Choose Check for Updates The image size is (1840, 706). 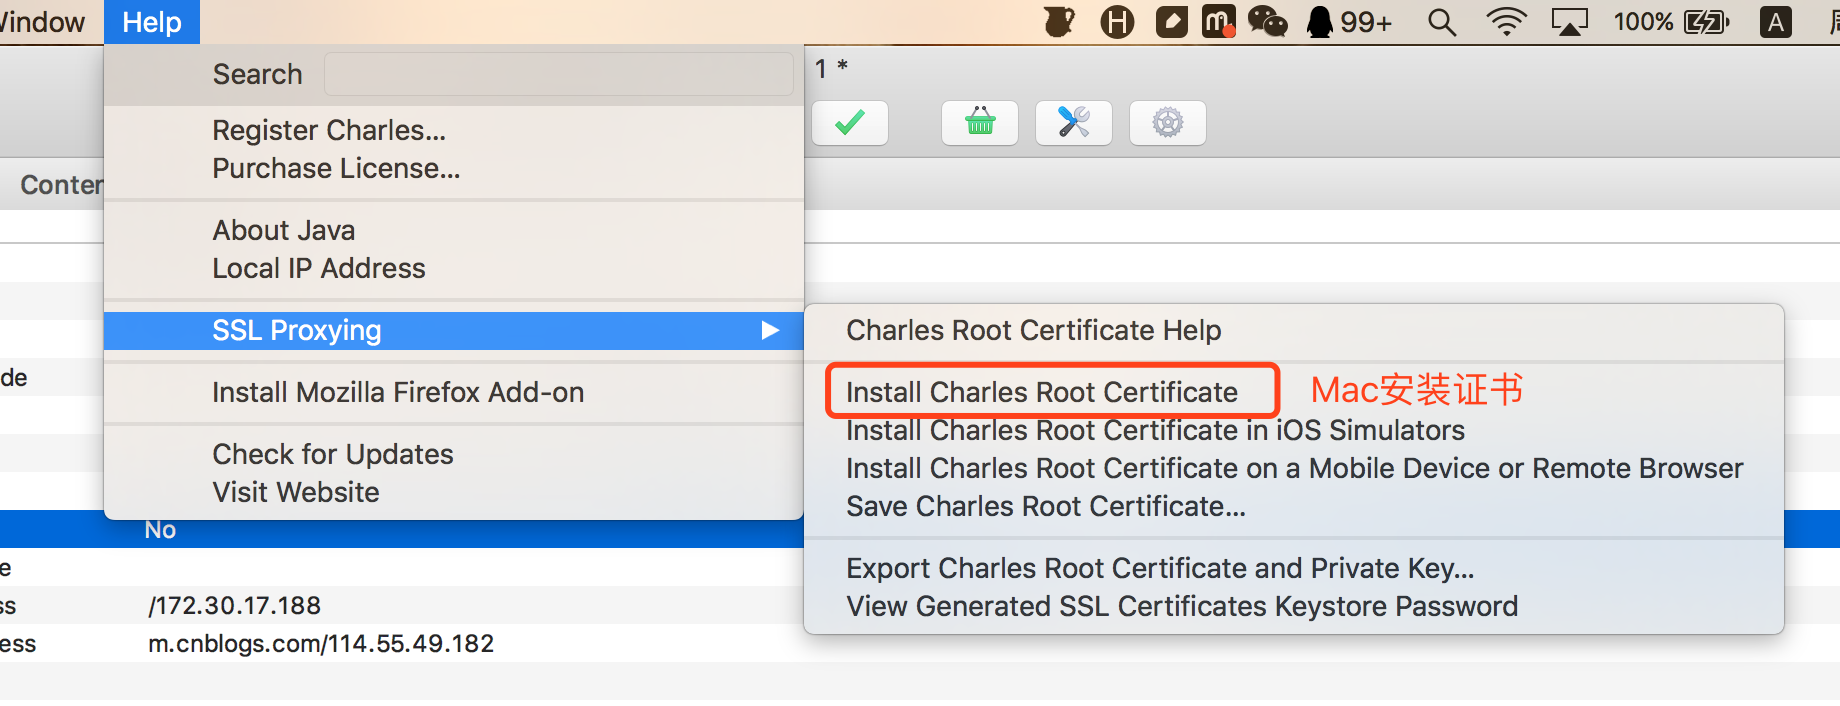[333, 454]
